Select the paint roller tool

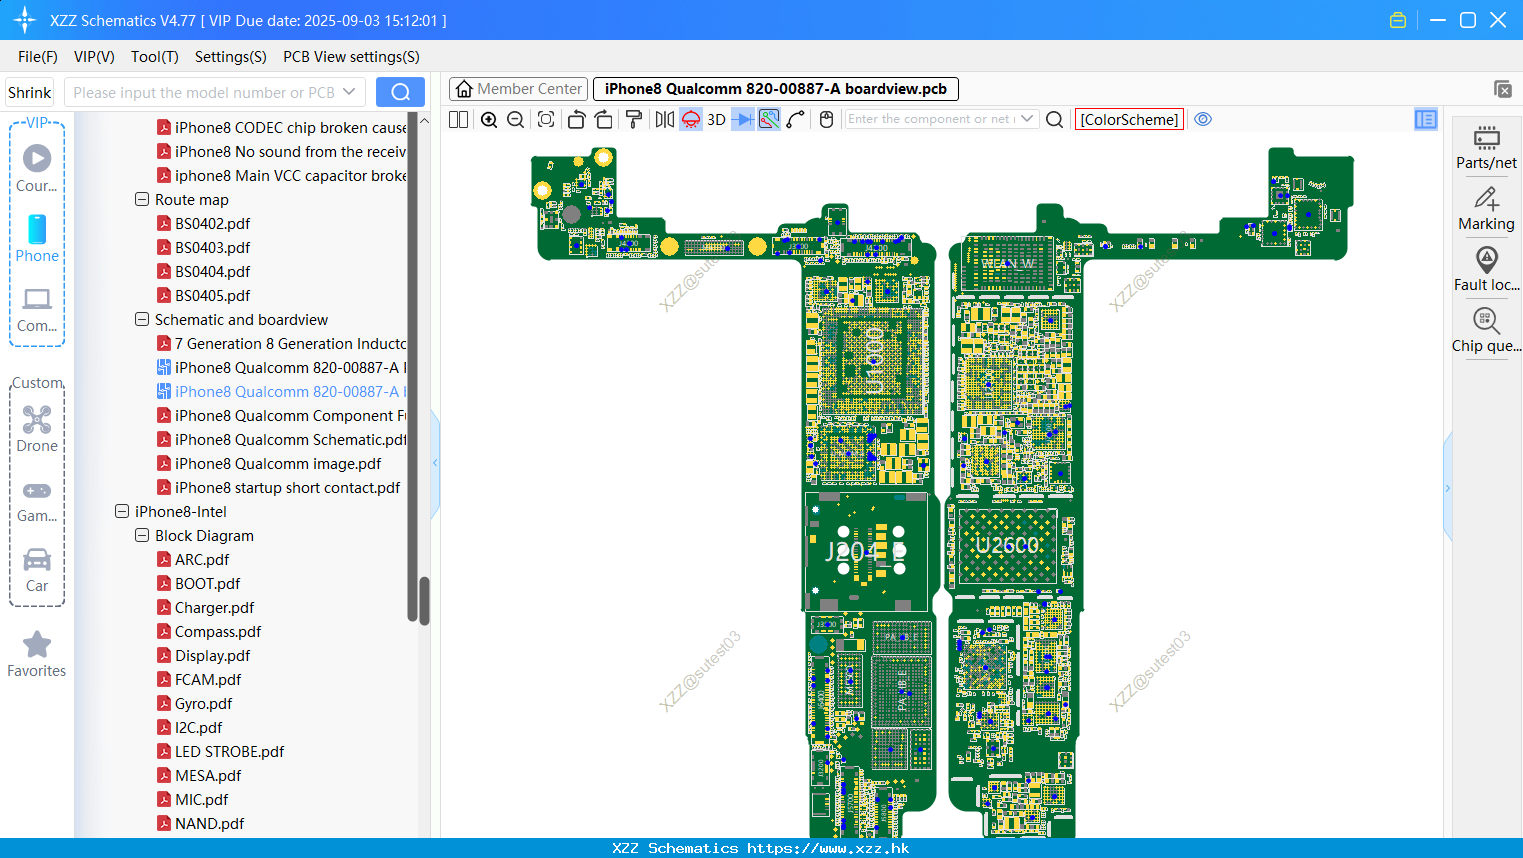click(634, 119)
